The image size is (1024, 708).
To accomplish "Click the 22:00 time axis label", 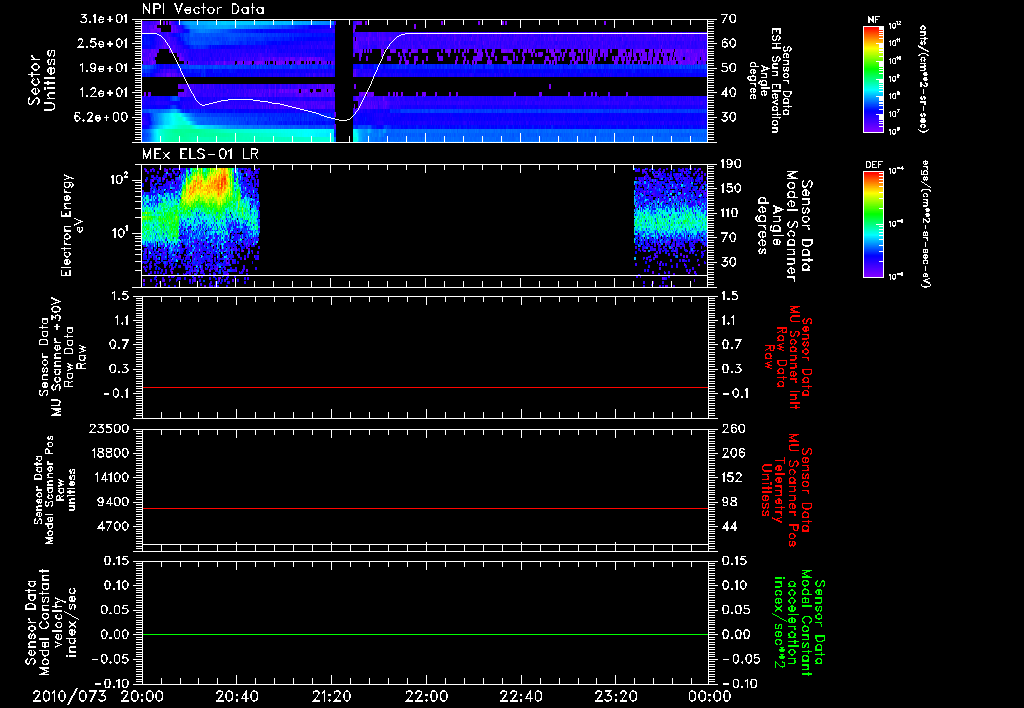I will 426,696.
